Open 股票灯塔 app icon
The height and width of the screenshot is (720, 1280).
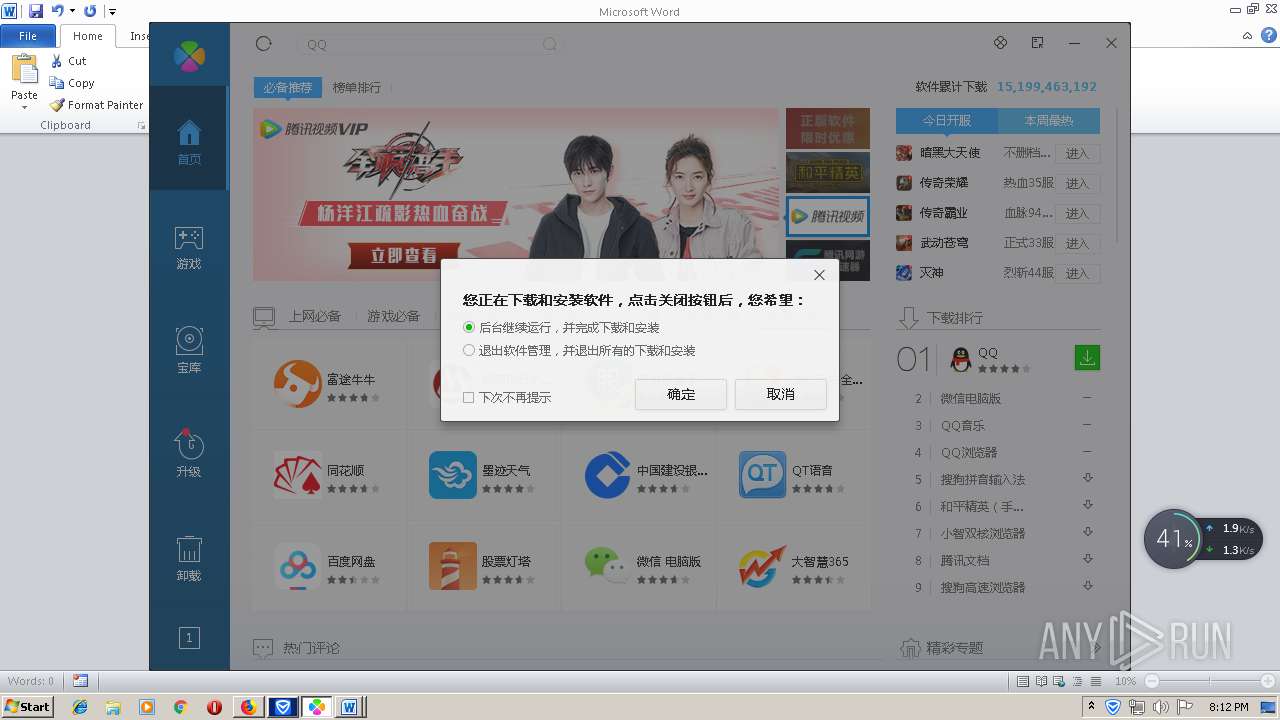coord(452,566)
